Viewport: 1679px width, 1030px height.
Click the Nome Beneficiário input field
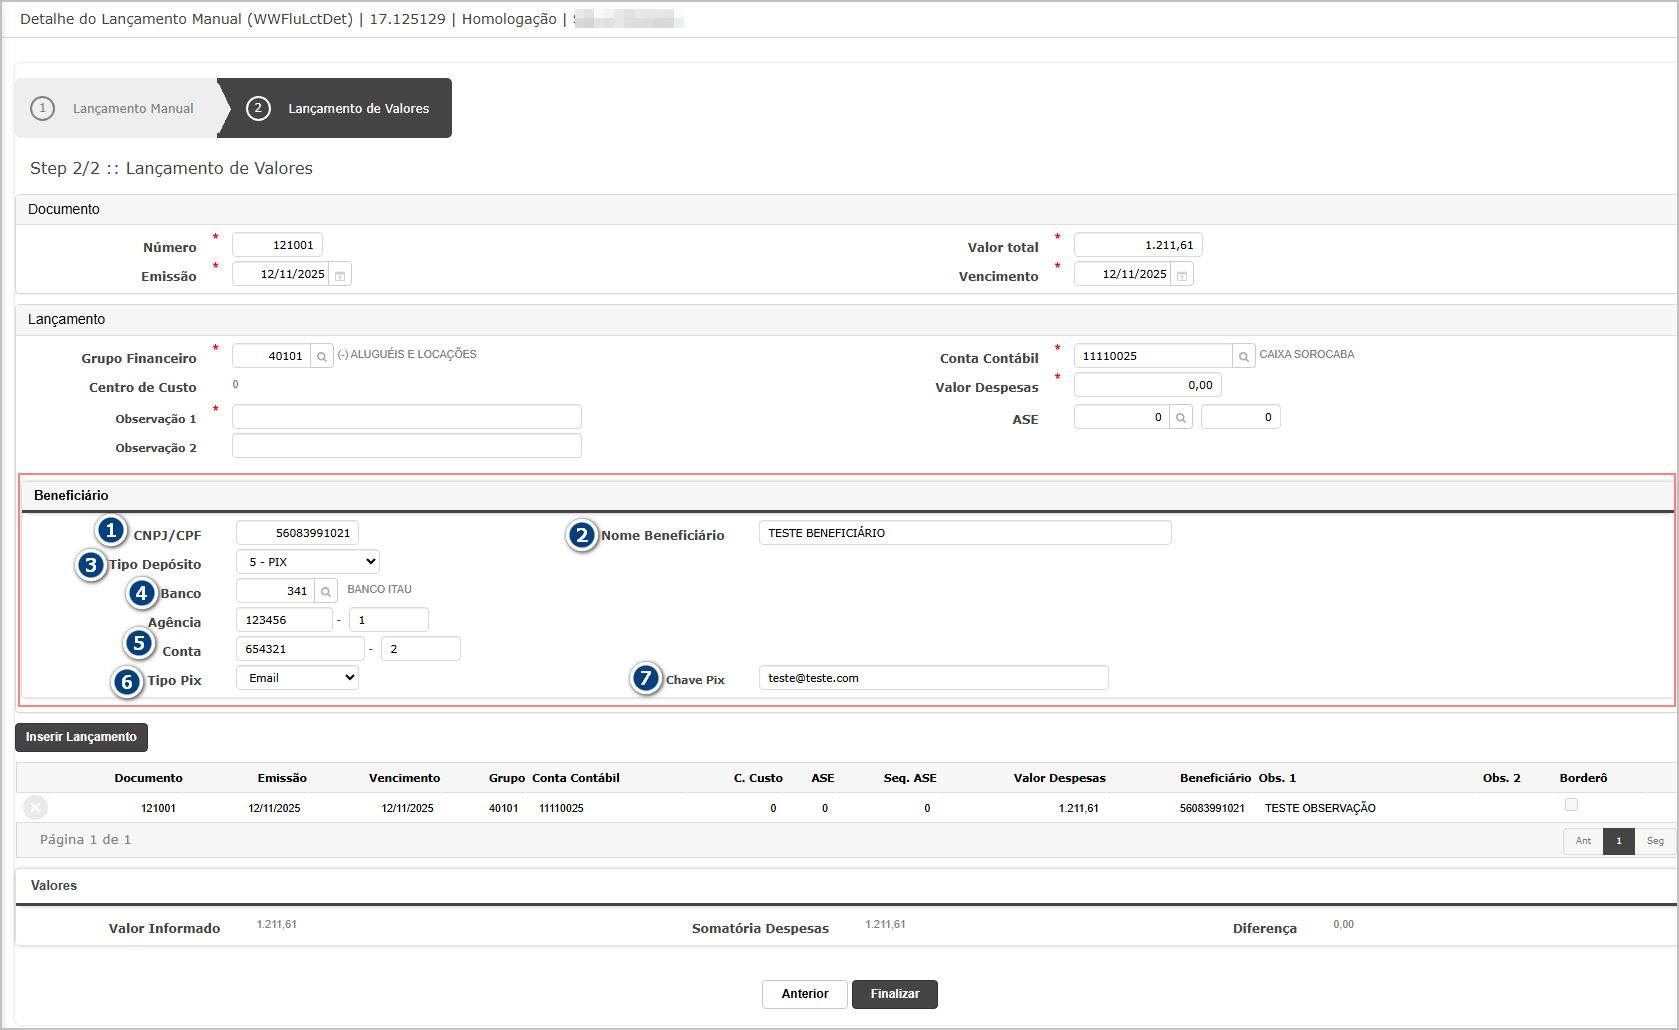pyautogui.click(x=964, y=533)
